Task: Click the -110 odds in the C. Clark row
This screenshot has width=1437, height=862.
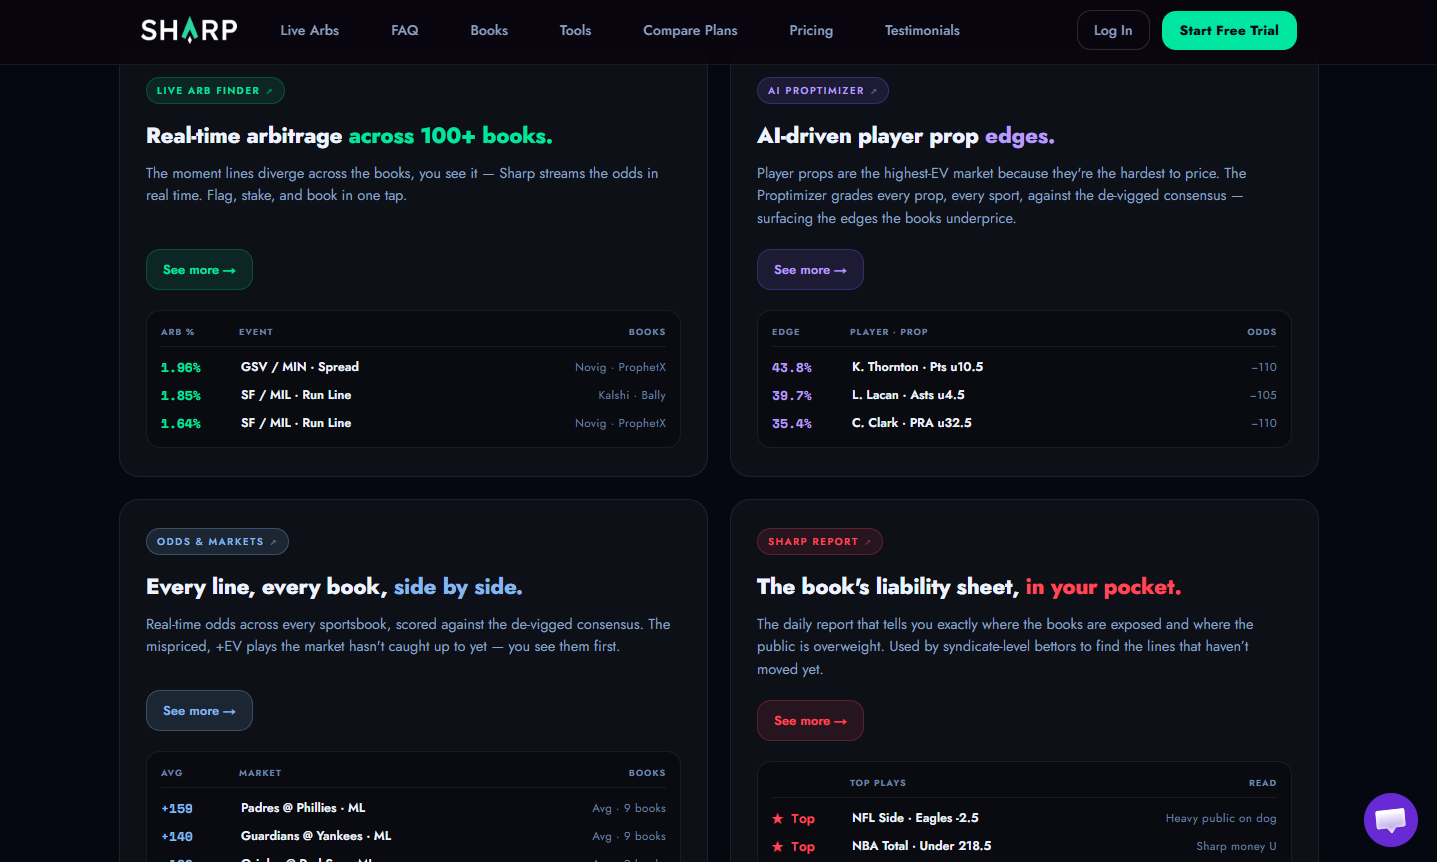Action: tap(1264, 423)
